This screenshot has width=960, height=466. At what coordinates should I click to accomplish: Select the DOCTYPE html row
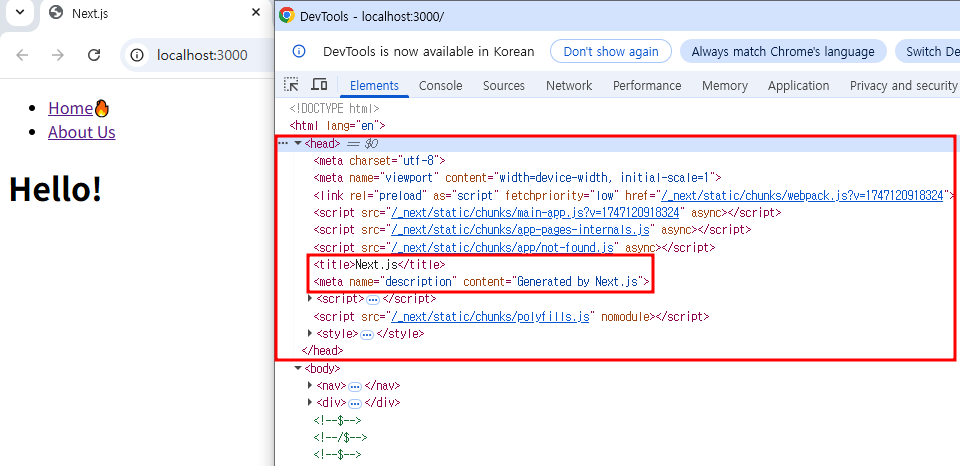coord(335,109)
